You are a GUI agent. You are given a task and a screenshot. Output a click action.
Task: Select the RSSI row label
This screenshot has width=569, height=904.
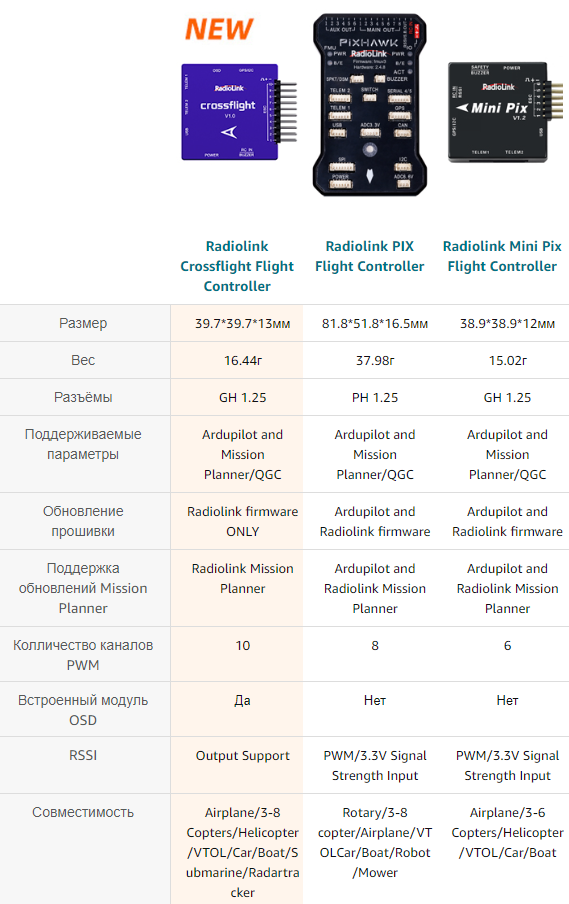tap(83, 755)
